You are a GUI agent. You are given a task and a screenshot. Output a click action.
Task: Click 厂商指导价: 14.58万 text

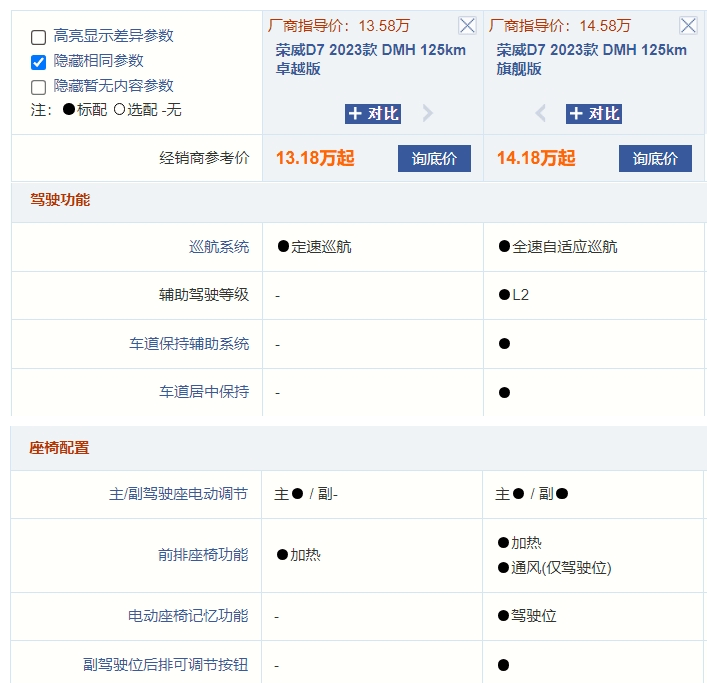click(x=560, y=26)
